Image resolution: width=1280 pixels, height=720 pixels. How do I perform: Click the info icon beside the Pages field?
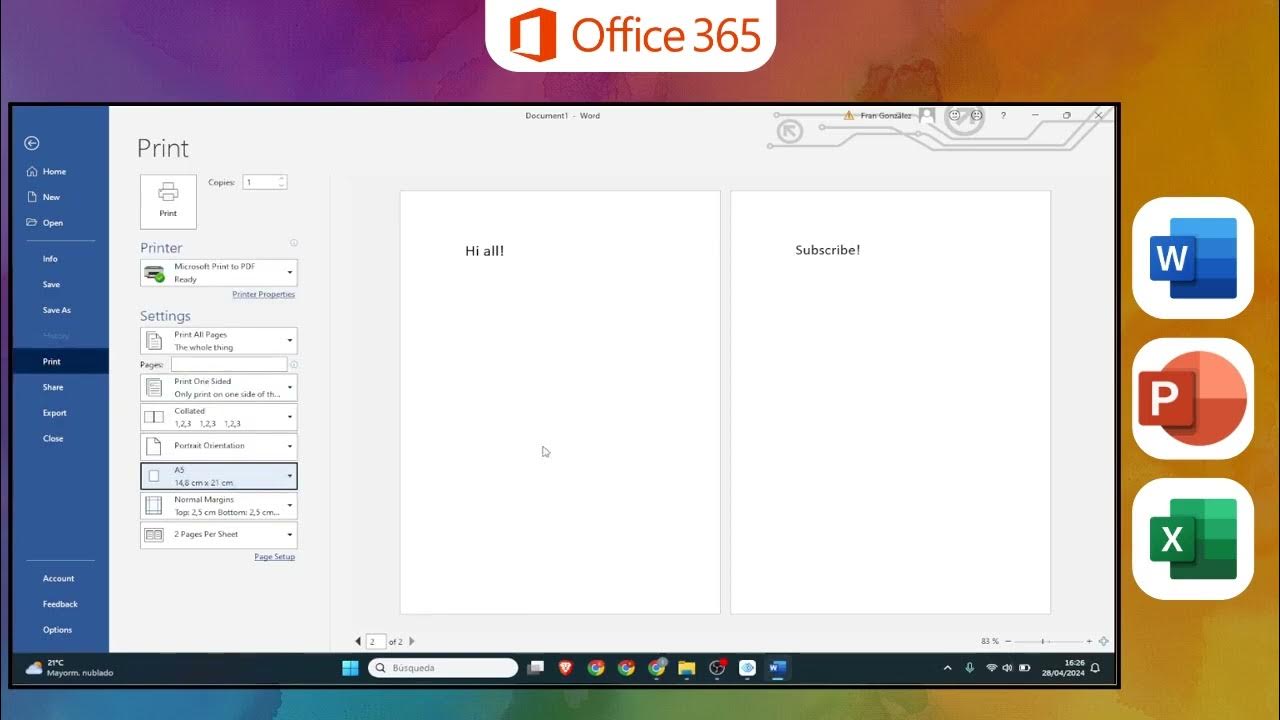click(x=294, y=365)
